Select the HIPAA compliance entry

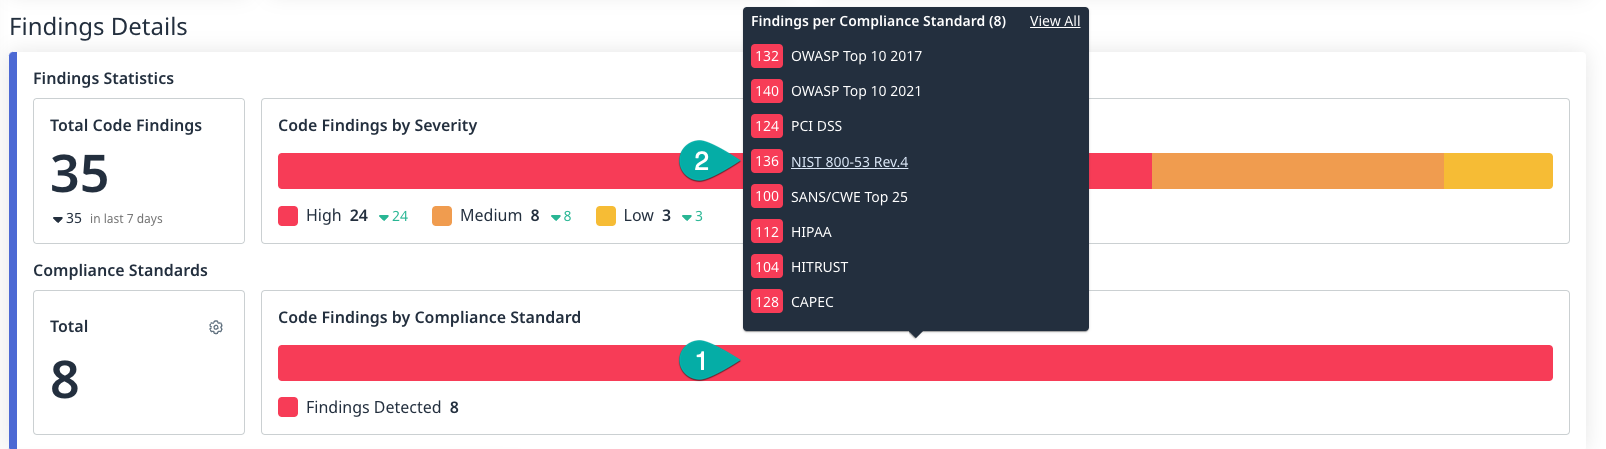[x=811, y=232]
